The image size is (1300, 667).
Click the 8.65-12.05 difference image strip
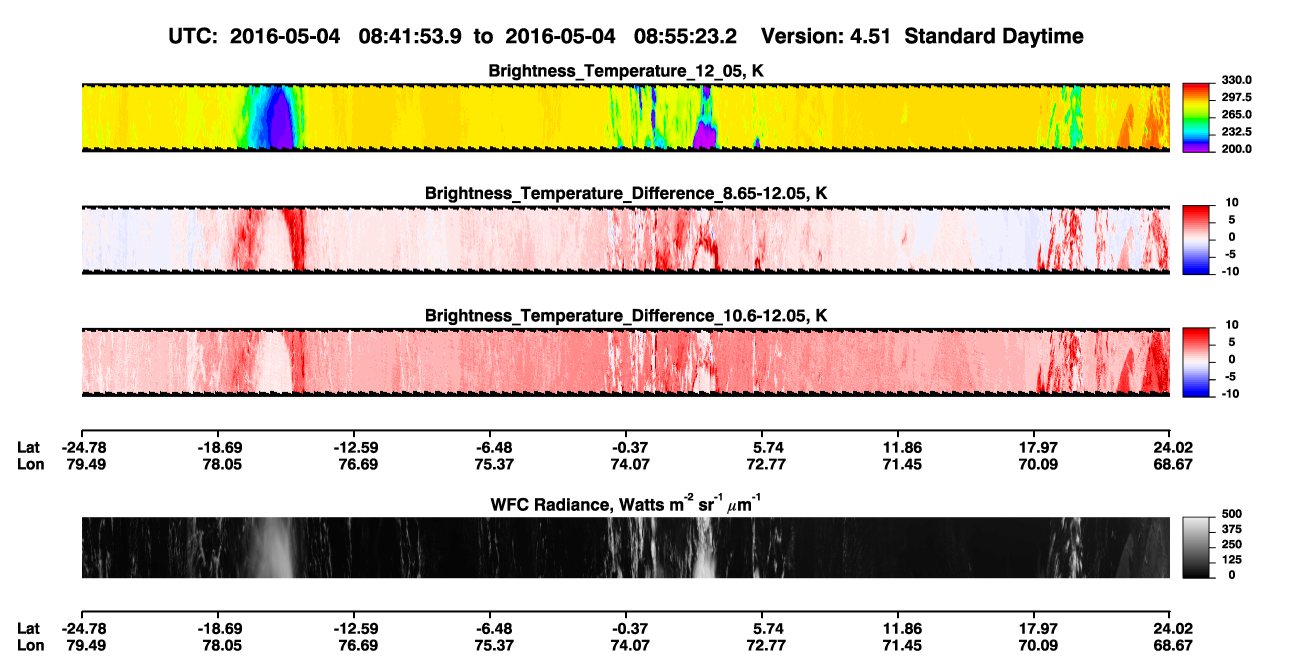625,239
